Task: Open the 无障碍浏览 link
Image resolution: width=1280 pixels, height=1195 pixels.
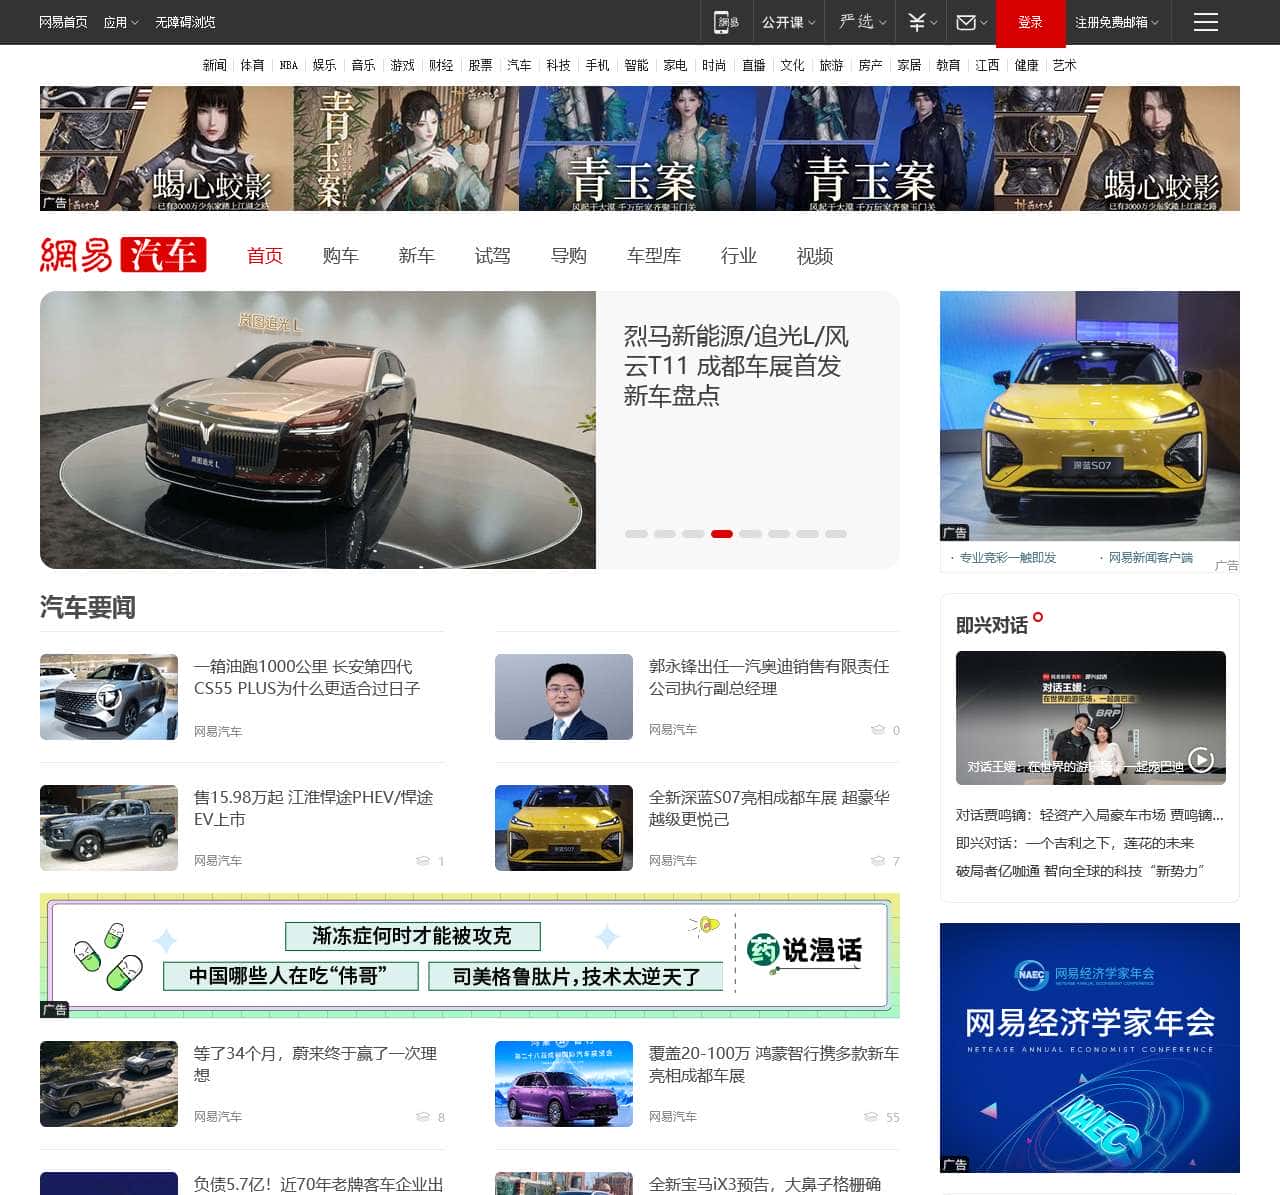Action: (185, 22)
